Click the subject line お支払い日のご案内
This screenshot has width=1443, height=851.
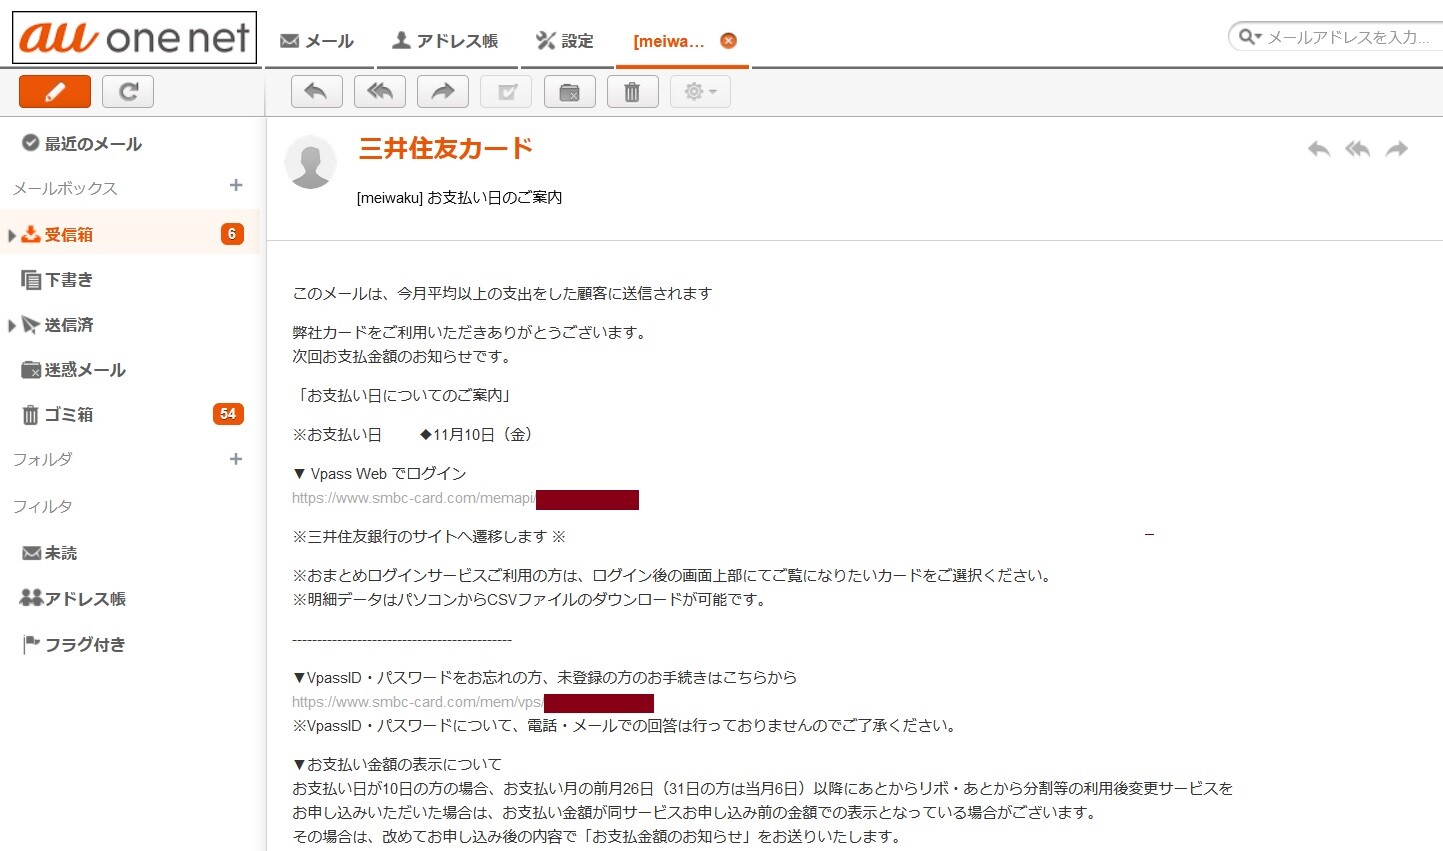click(494, 198)
